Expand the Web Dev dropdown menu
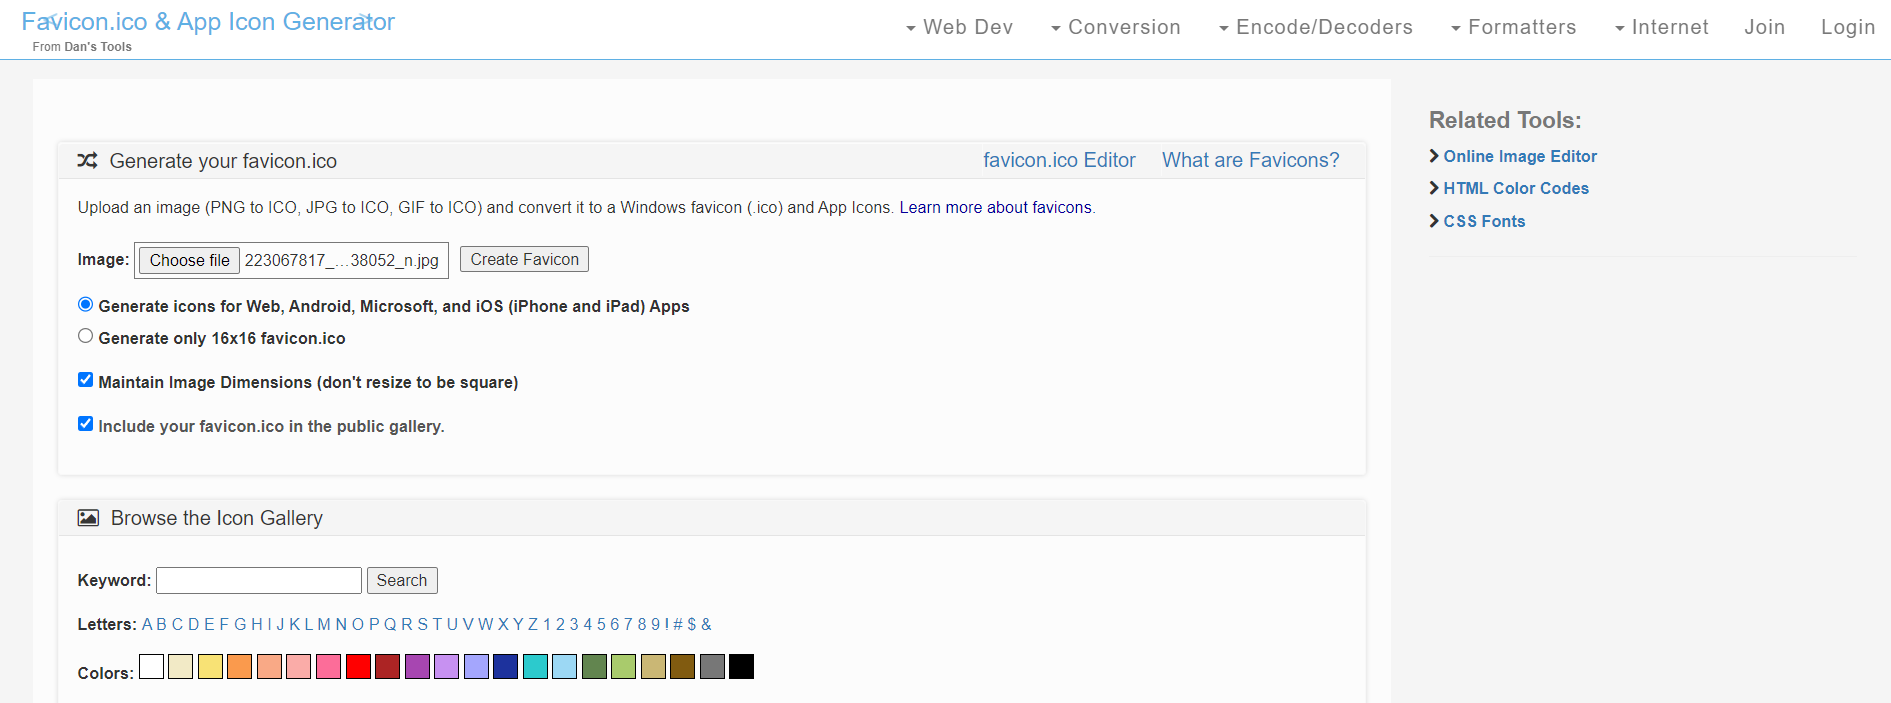This screenshot has width=1891, height=703. pos(959,27)
